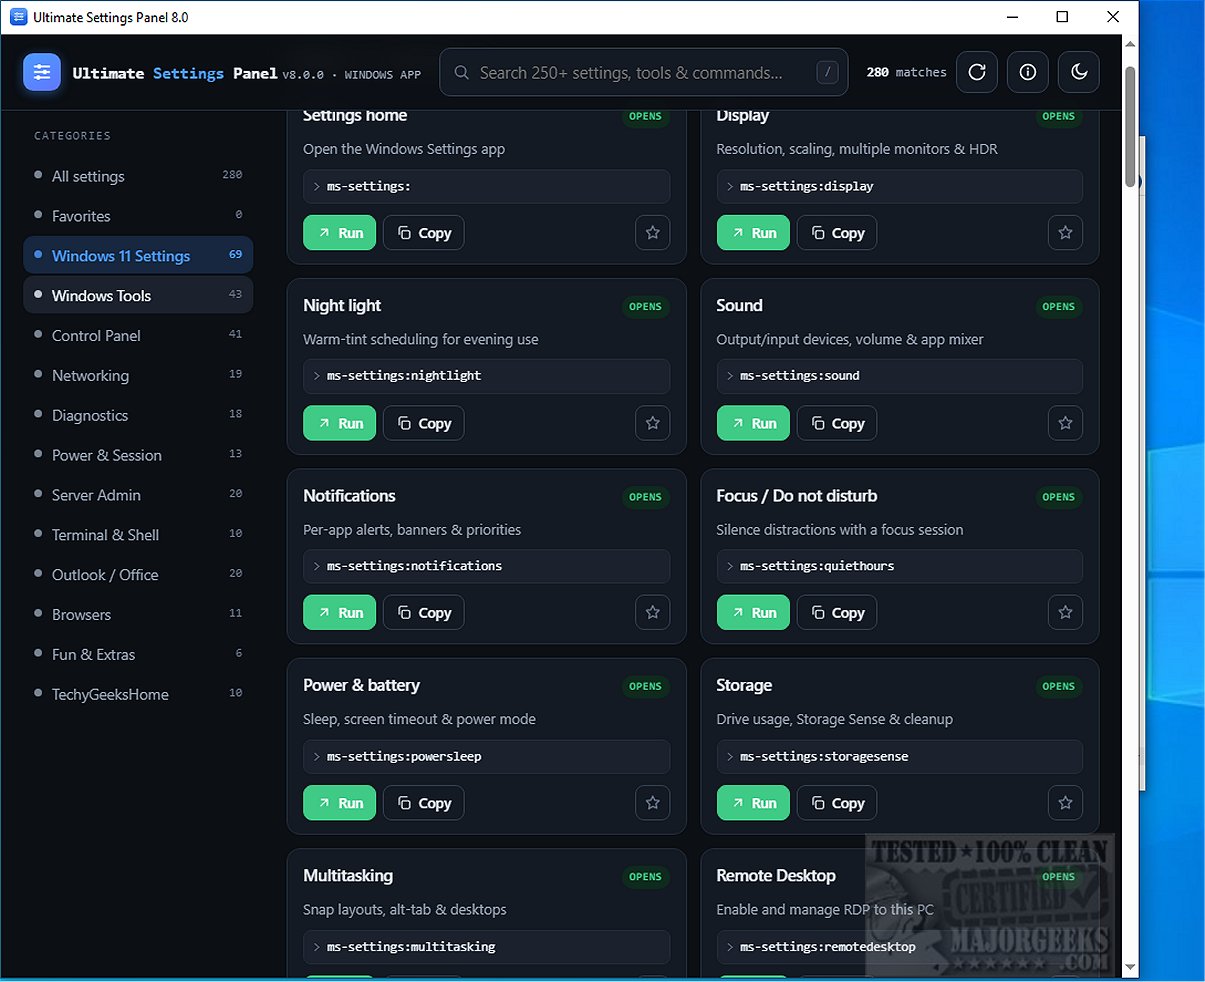The image size is (1205, 982).
Task: Click the OPENS badge on Night light
Action: (645, 307)
